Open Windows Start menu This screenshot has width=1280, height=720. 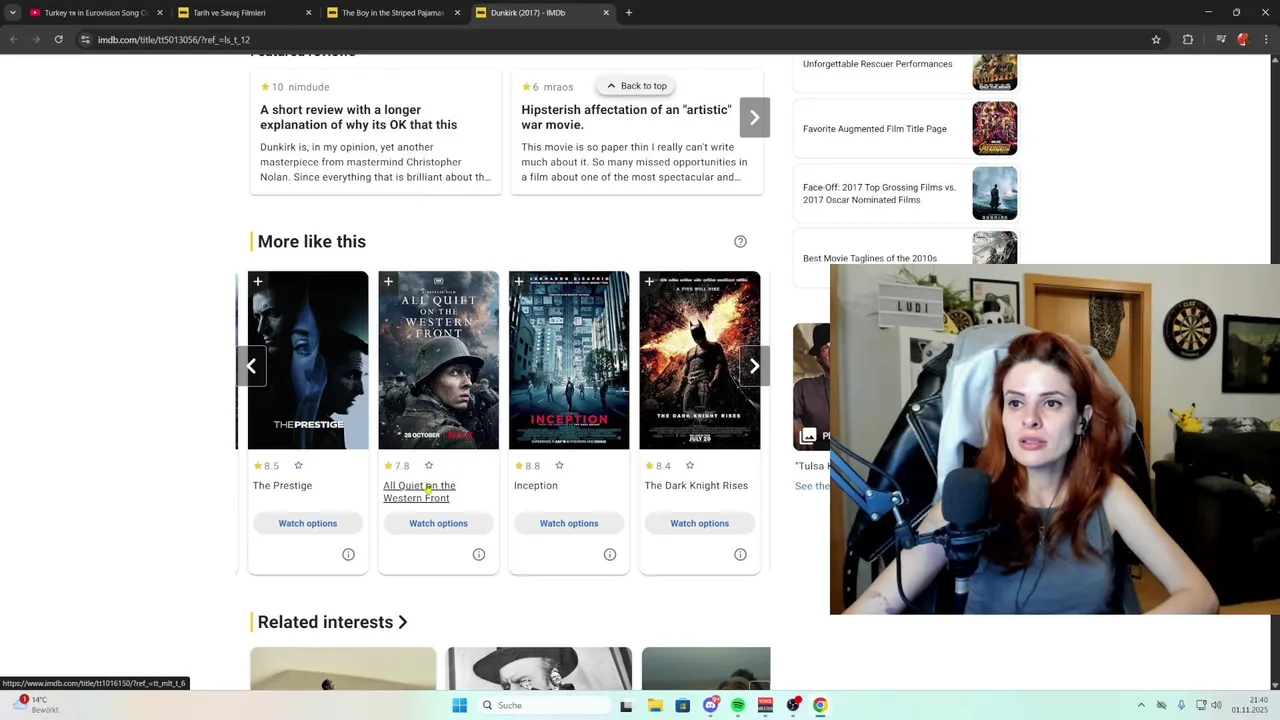coord(460,705)
